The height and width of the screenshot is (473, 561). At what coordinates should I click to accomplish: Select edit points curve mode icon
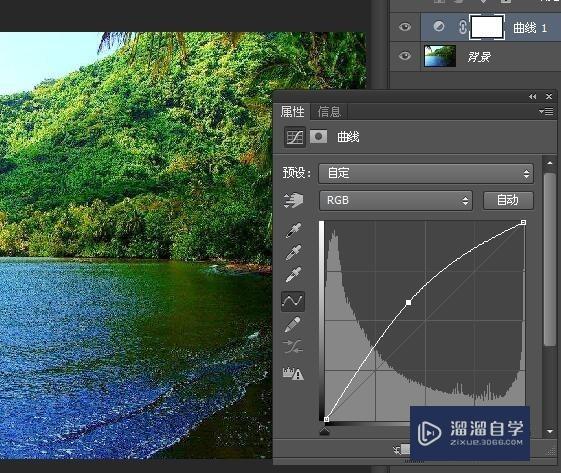coord(293,301)
